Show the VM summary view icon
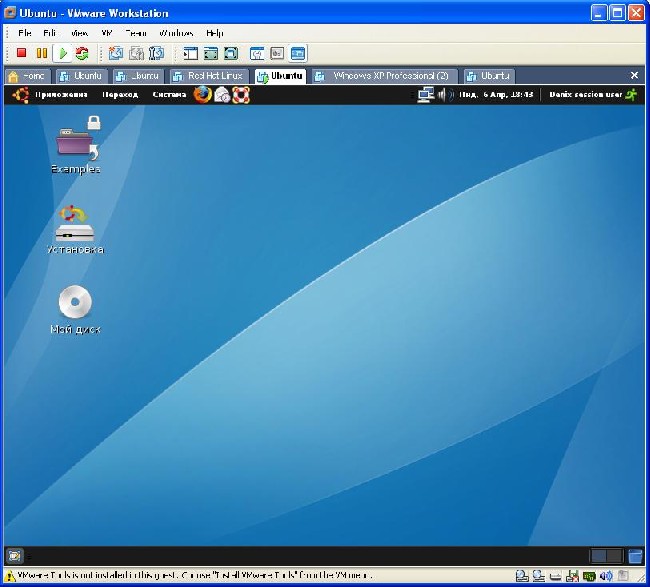This screenshot has width=650, height=587. pyautogui.click(x=257, y=53)
